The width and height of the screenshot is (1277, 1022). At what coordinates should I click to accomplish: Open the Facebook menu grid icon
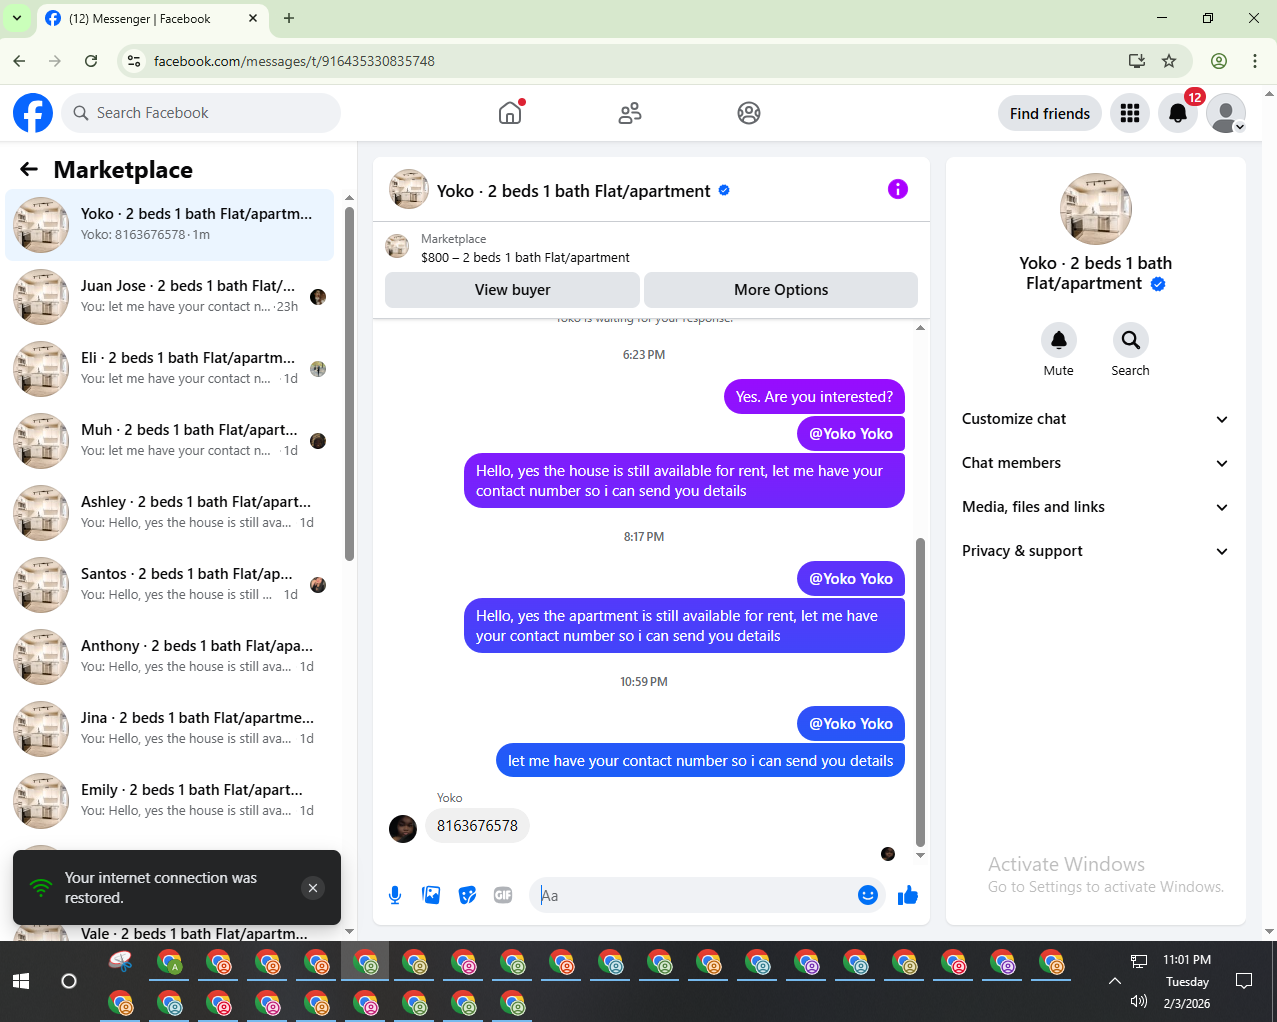tap(1130, 113)
